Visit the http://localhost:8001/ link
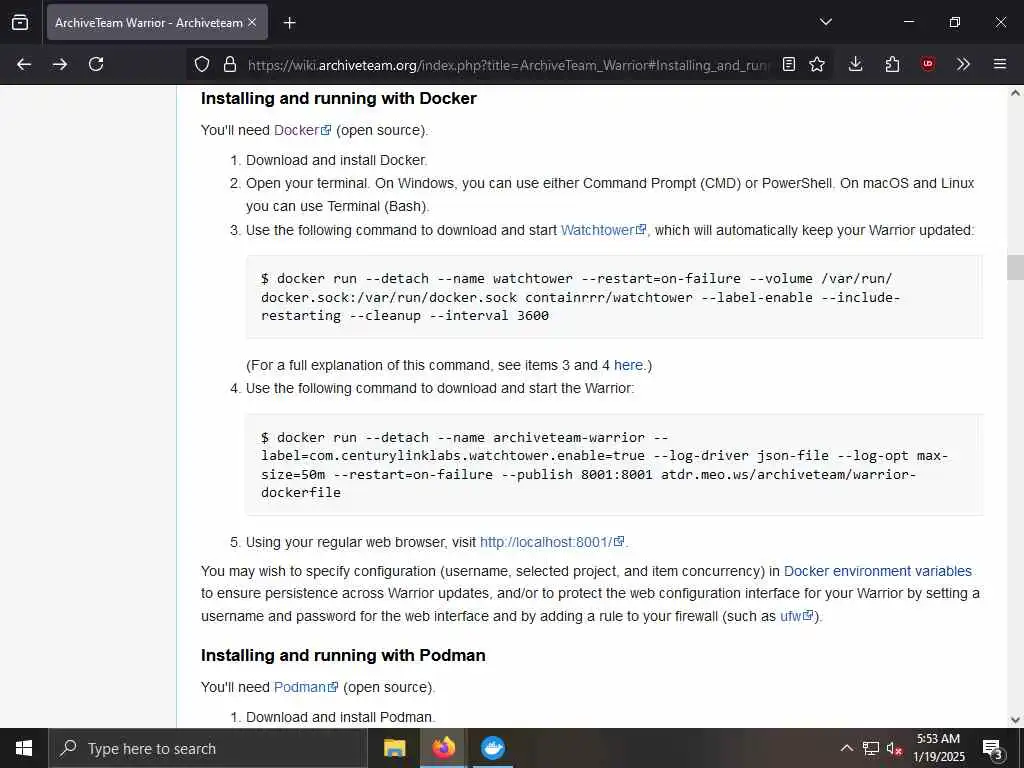This screenshot has width=1024, height=768. [x=552, y=542]
